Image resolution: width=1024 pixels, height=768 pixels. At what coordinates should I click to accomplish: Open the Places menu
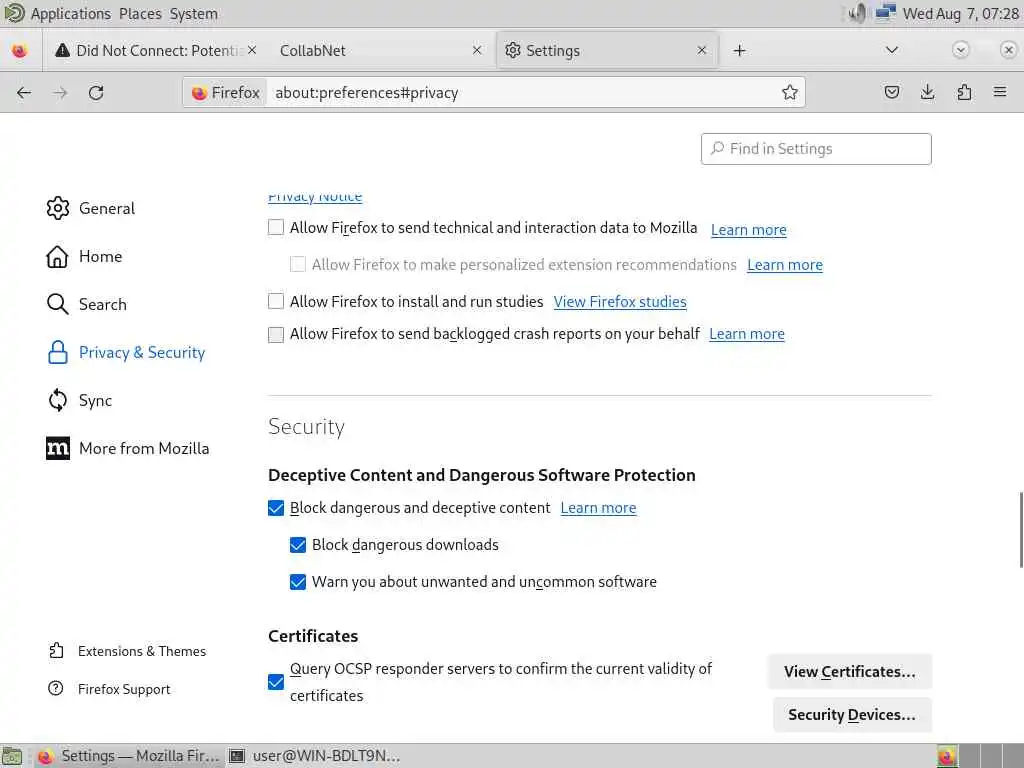coord(140,14)
